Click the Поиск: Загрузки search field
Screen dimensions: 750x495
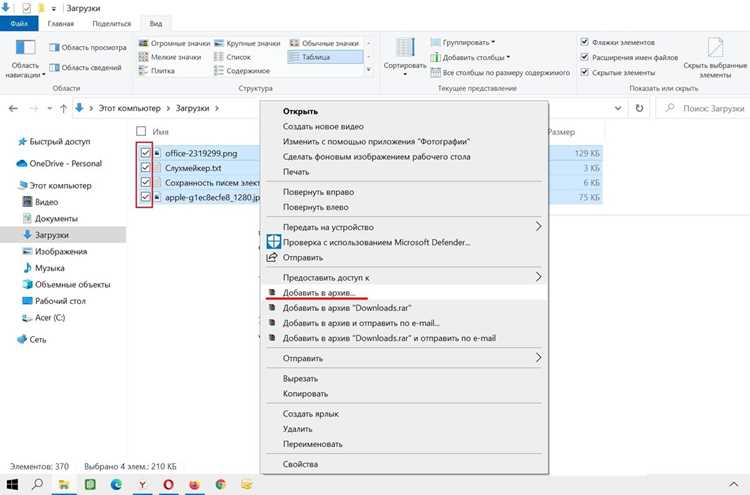(x=703, y=109)
